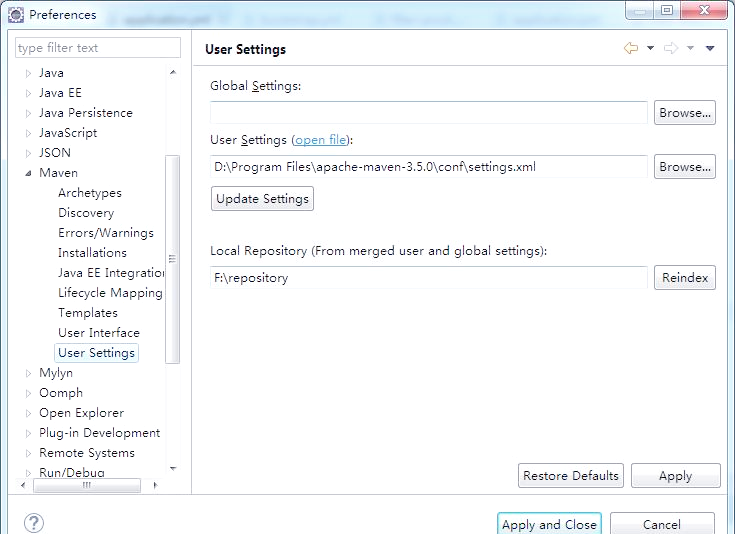
Task: Maximize the Preferences window
Action: click(667, 9)
